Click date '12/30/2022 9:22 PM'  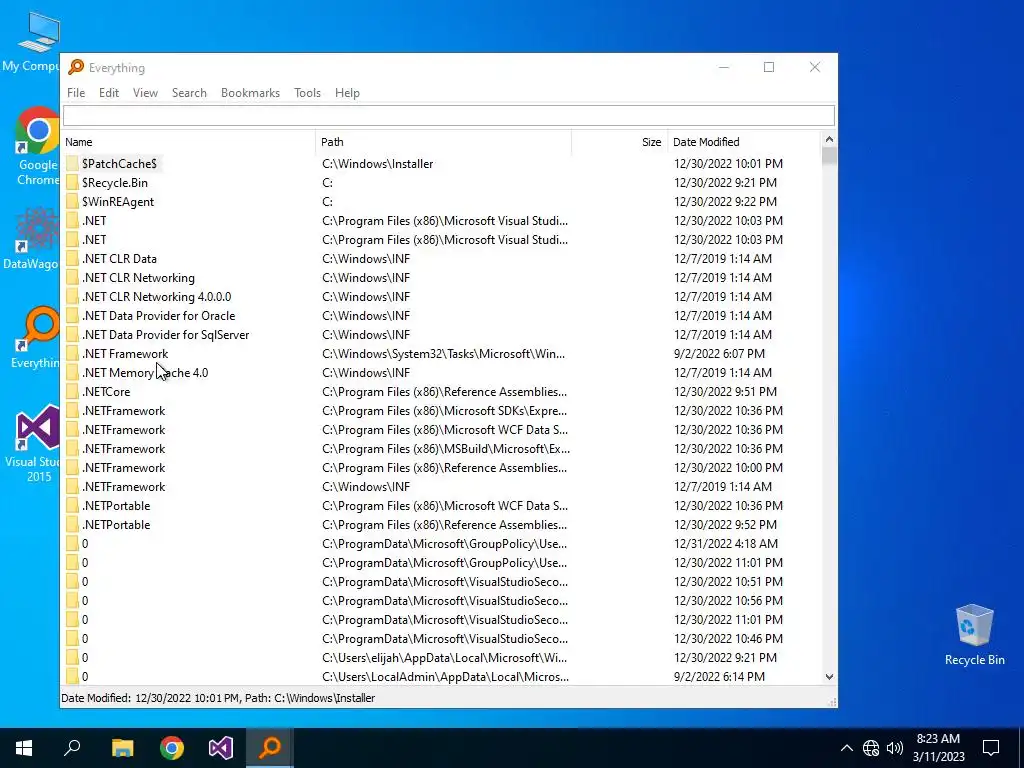tap(725, 202)
